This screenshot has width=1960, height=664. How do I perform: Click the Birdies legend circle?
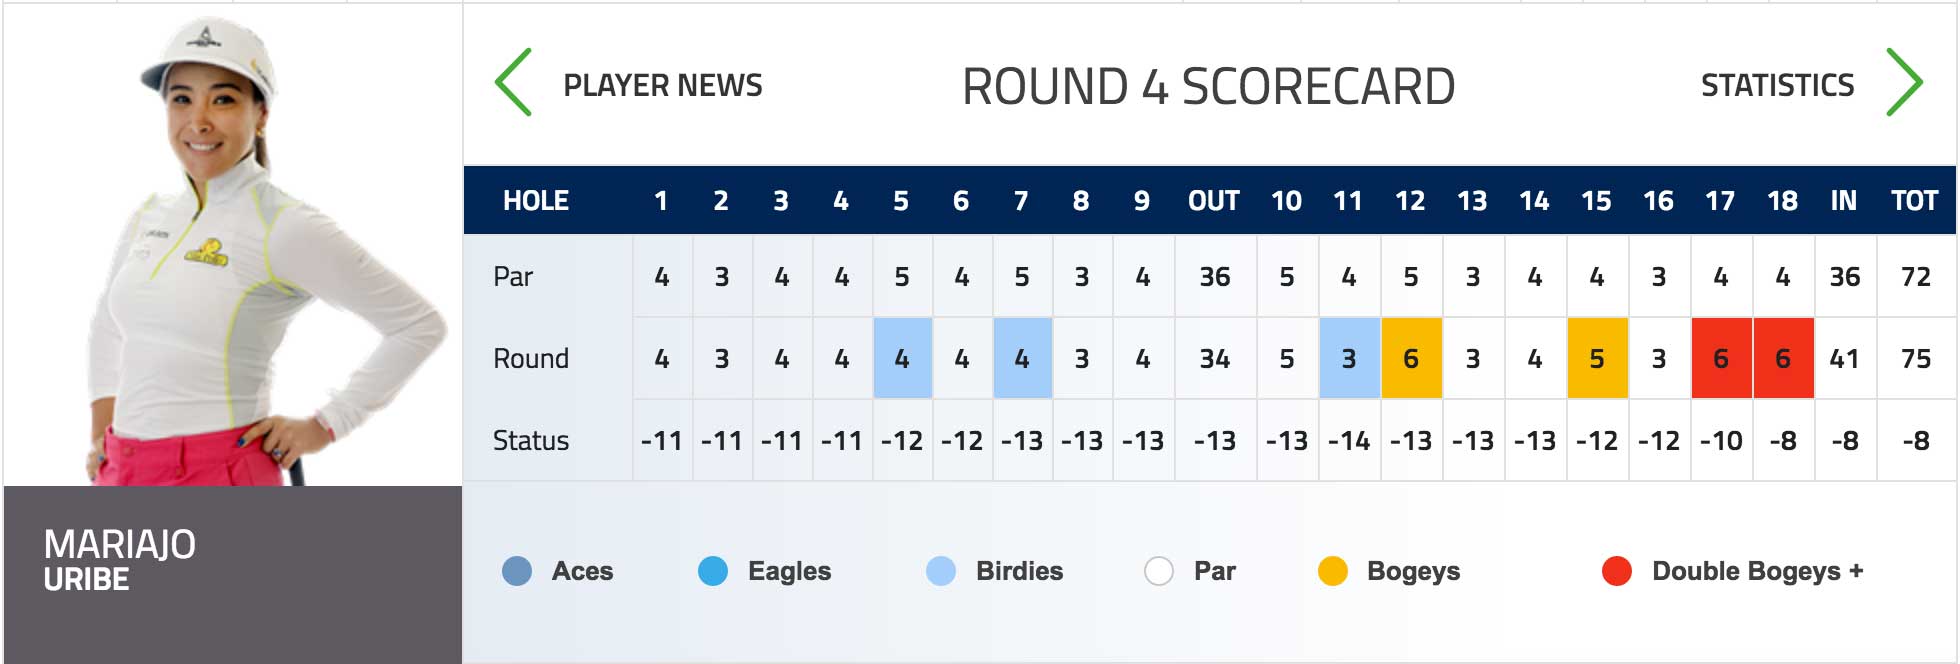pyautogui.click(x=941, y=571)
